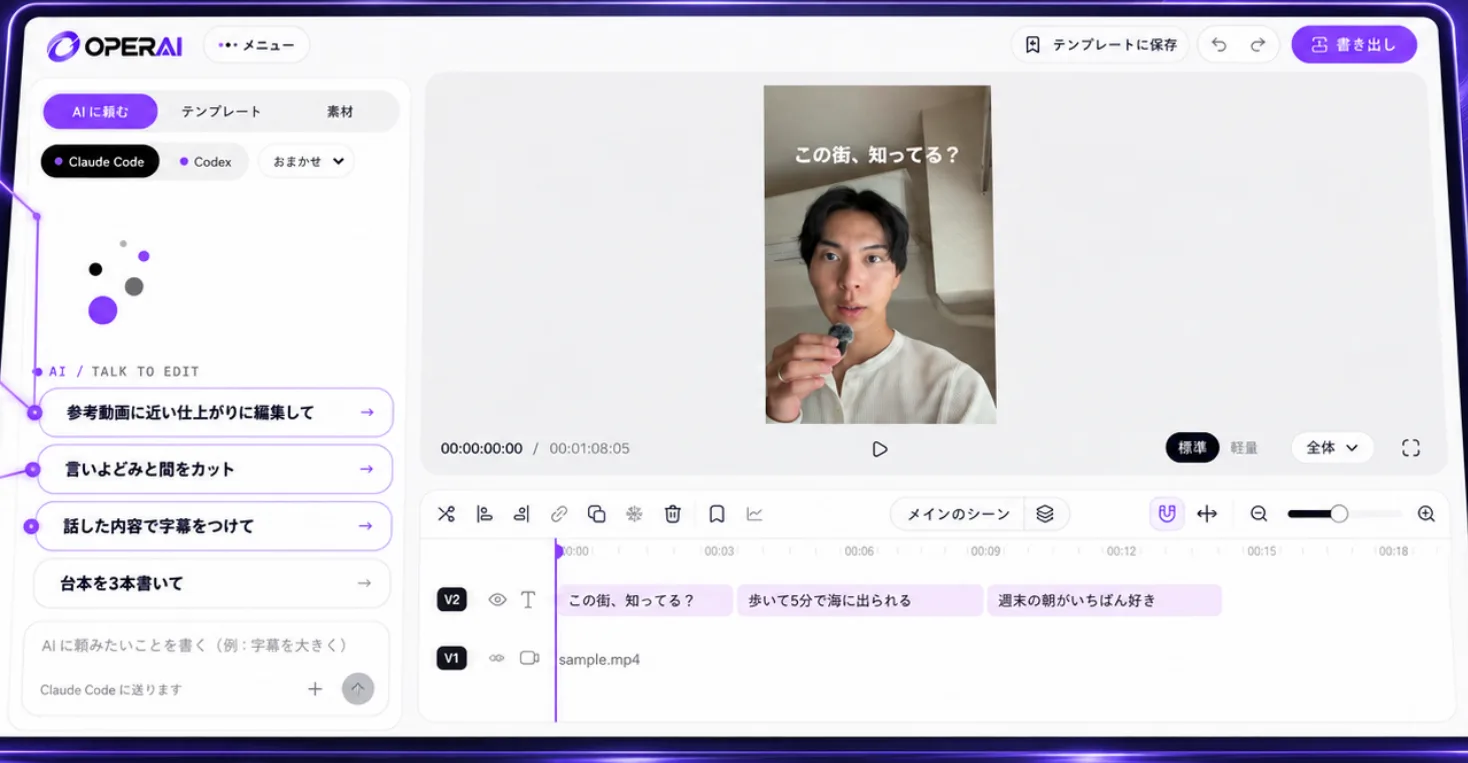This screenshot has width=1468, height=763.
Task: Click the layers stack icon beside メインのシーン
Action: tap(1045, 514)
